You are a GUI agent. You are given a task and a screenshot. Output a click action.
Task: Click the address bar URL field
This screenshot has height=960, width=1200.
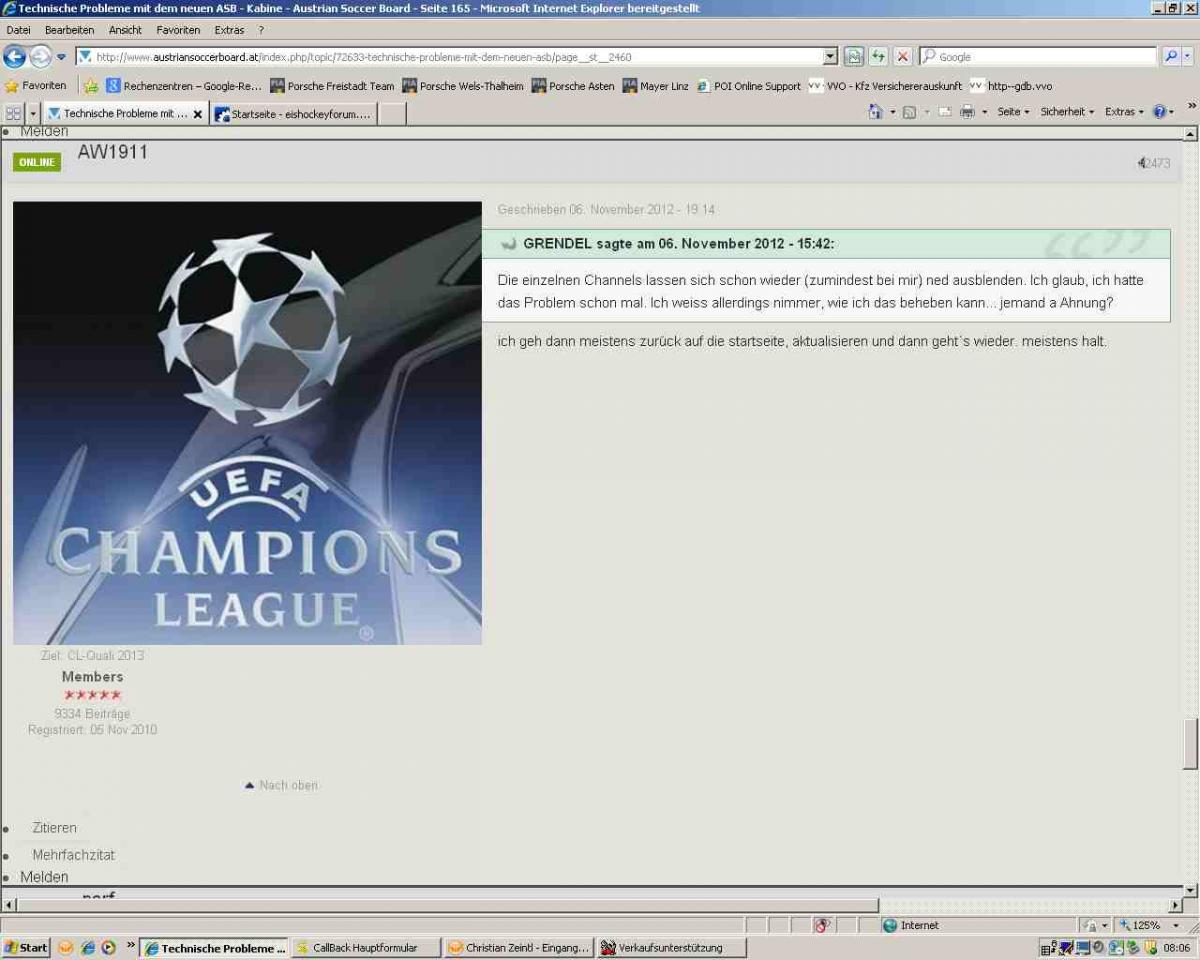coord(450,57)
